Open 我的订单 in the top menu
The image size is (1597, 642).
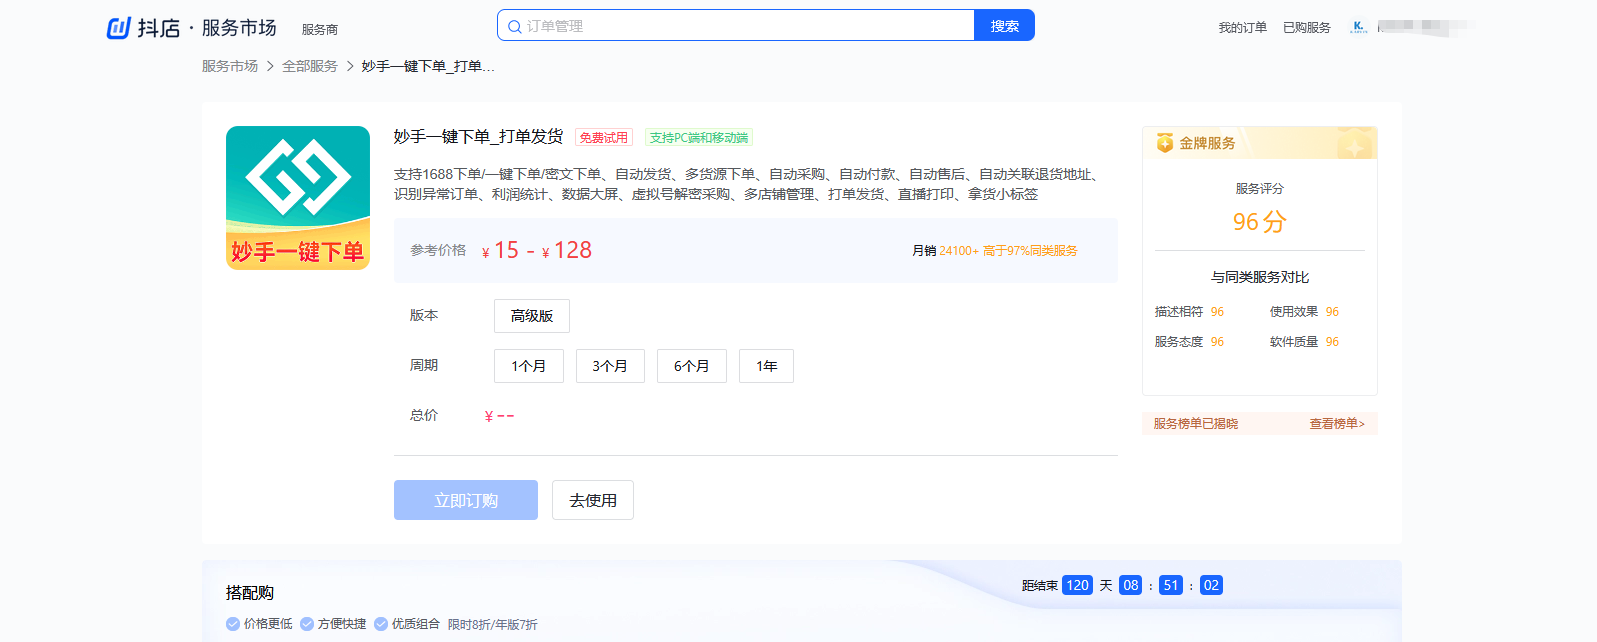pos(1242,28)
